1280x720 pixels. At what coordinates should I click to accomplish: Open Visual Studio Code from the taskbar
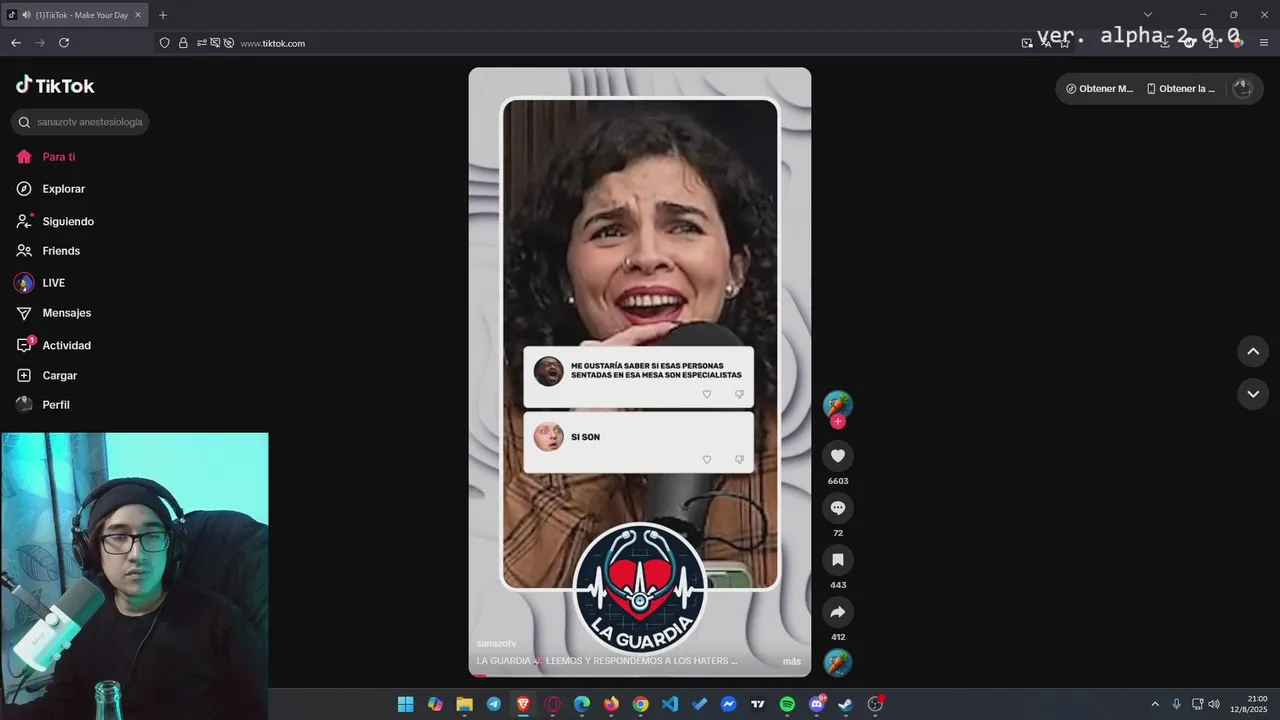pyautogui.click(x=670, y=704)
